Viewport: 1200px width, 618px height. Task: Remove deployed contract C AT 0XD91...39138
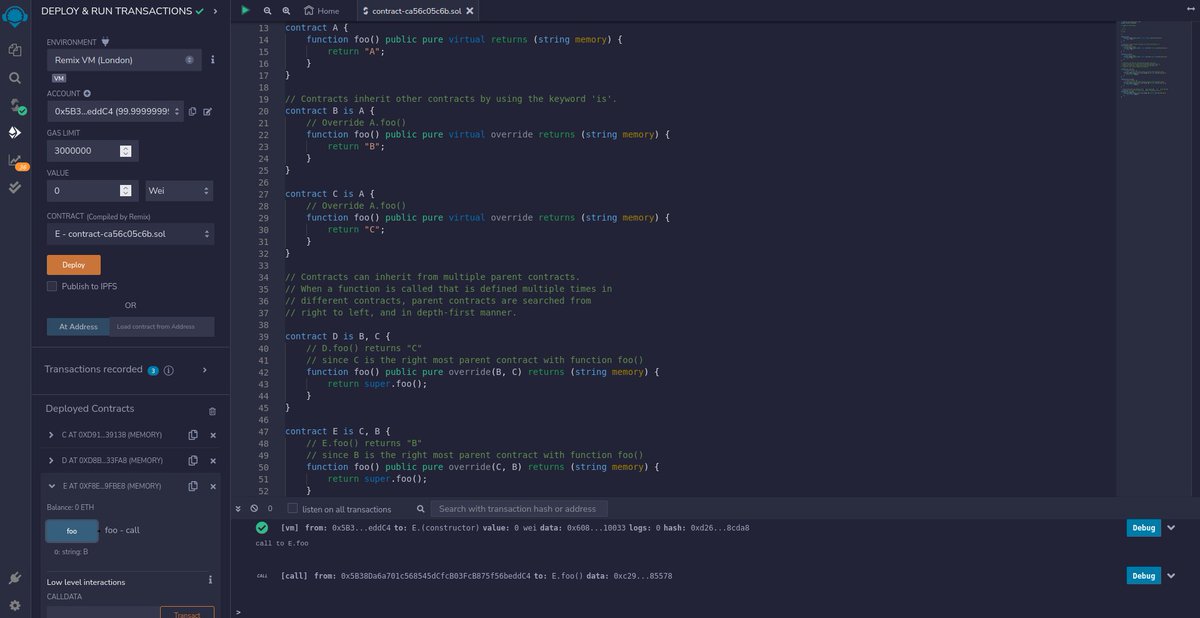(212, 435)
